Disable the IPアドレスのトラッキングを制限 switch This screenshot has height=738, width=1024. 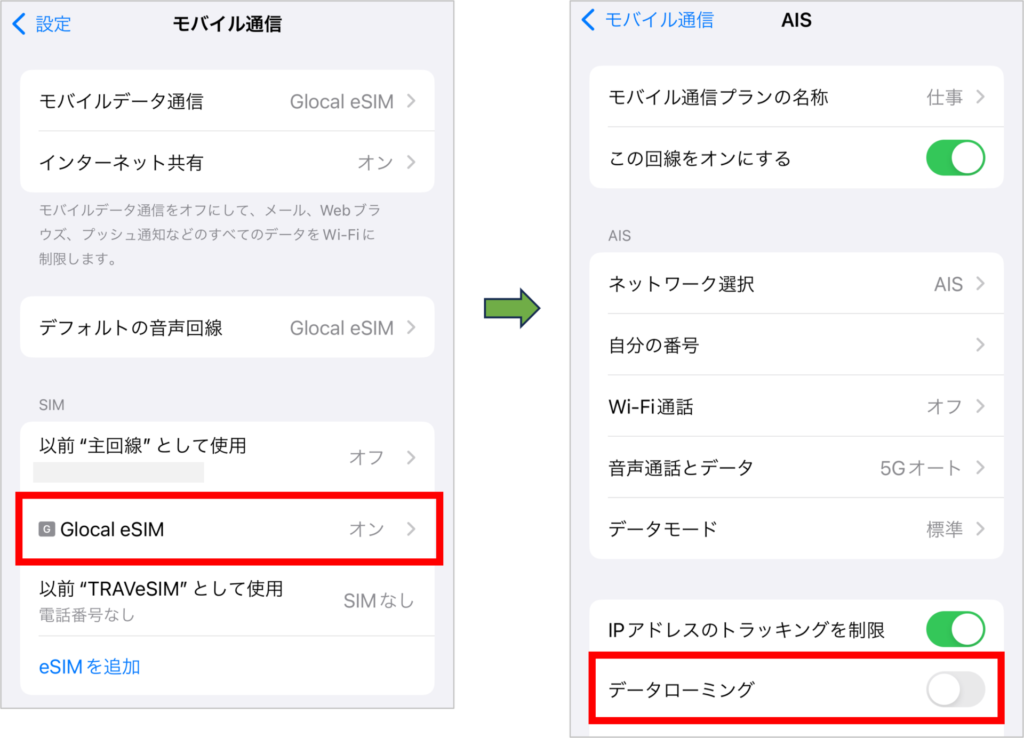click(x=955, y=630)
